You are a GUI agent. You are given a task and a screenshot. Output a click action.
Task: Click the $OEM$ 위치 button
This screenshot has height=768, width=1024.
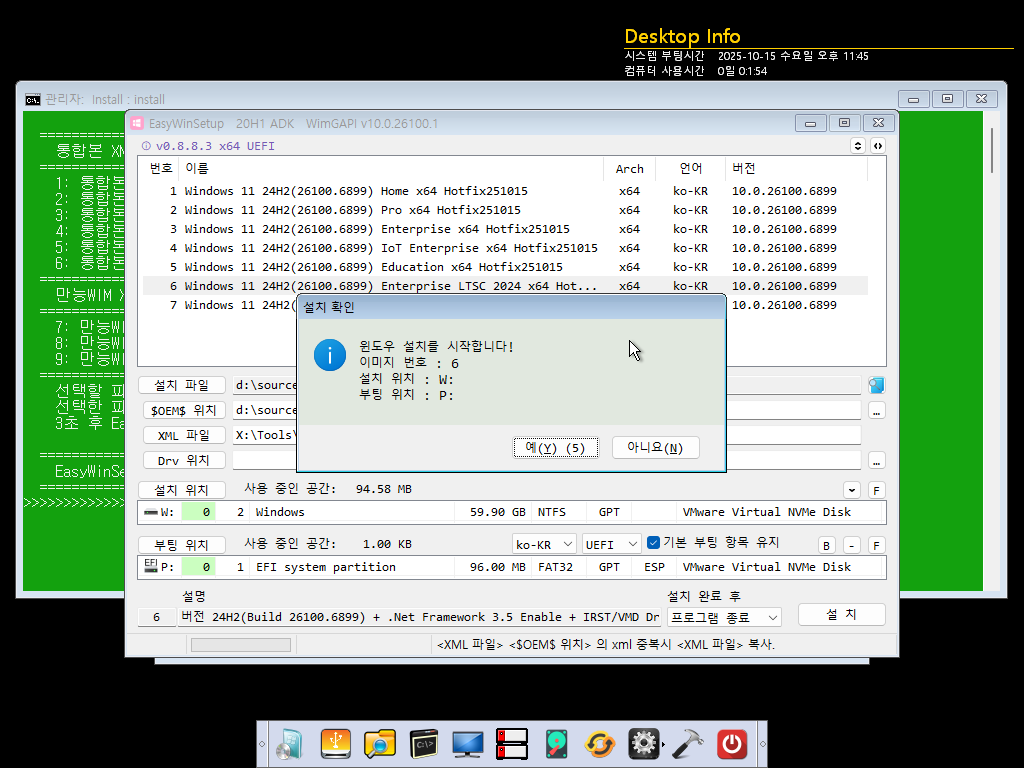pos(184,410)
